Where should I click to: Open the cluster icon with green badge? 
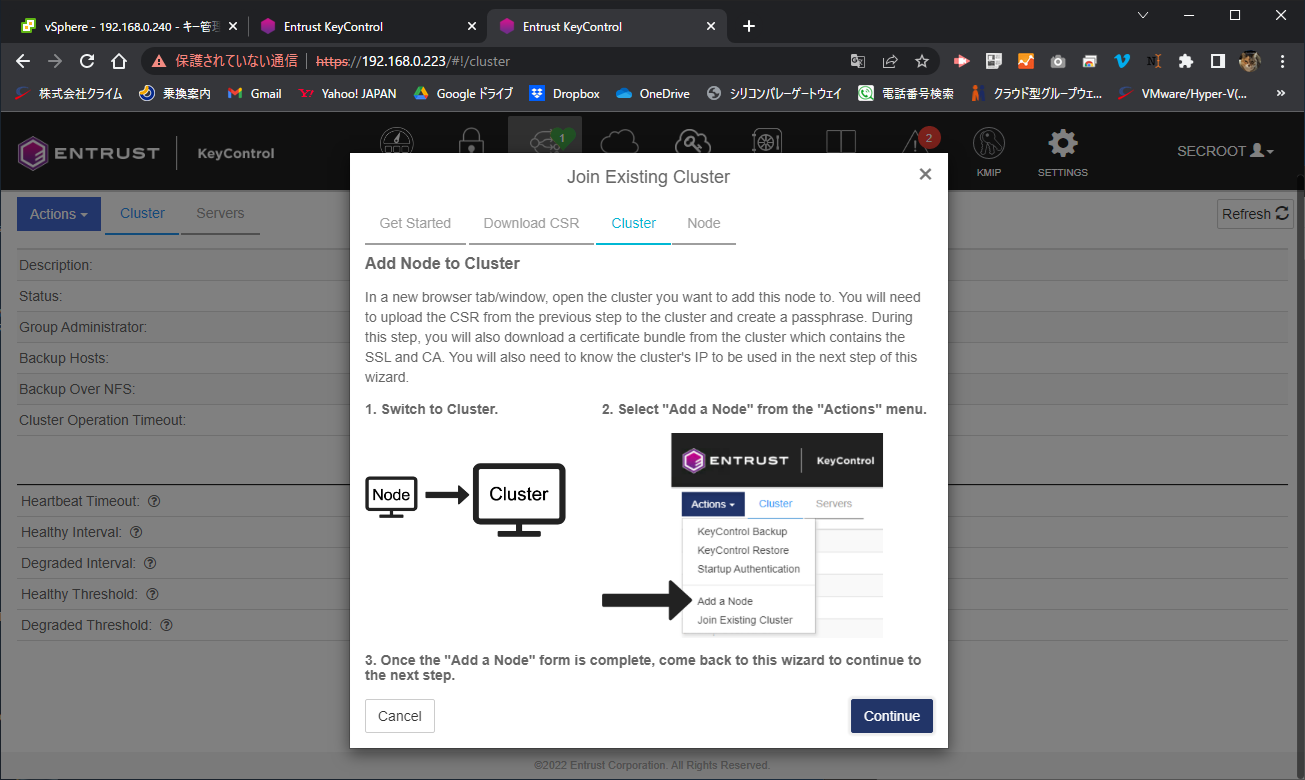click(545, 140)
